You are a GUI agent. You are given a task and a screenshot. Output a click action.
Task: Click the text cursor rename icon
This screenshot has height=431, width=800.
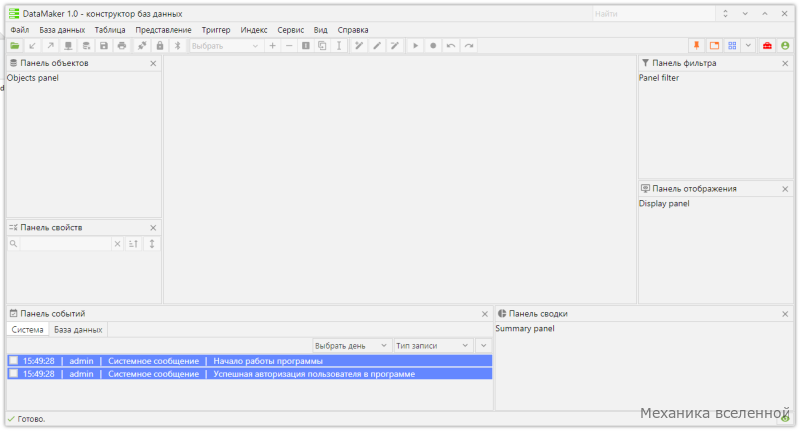click(339, 46)
